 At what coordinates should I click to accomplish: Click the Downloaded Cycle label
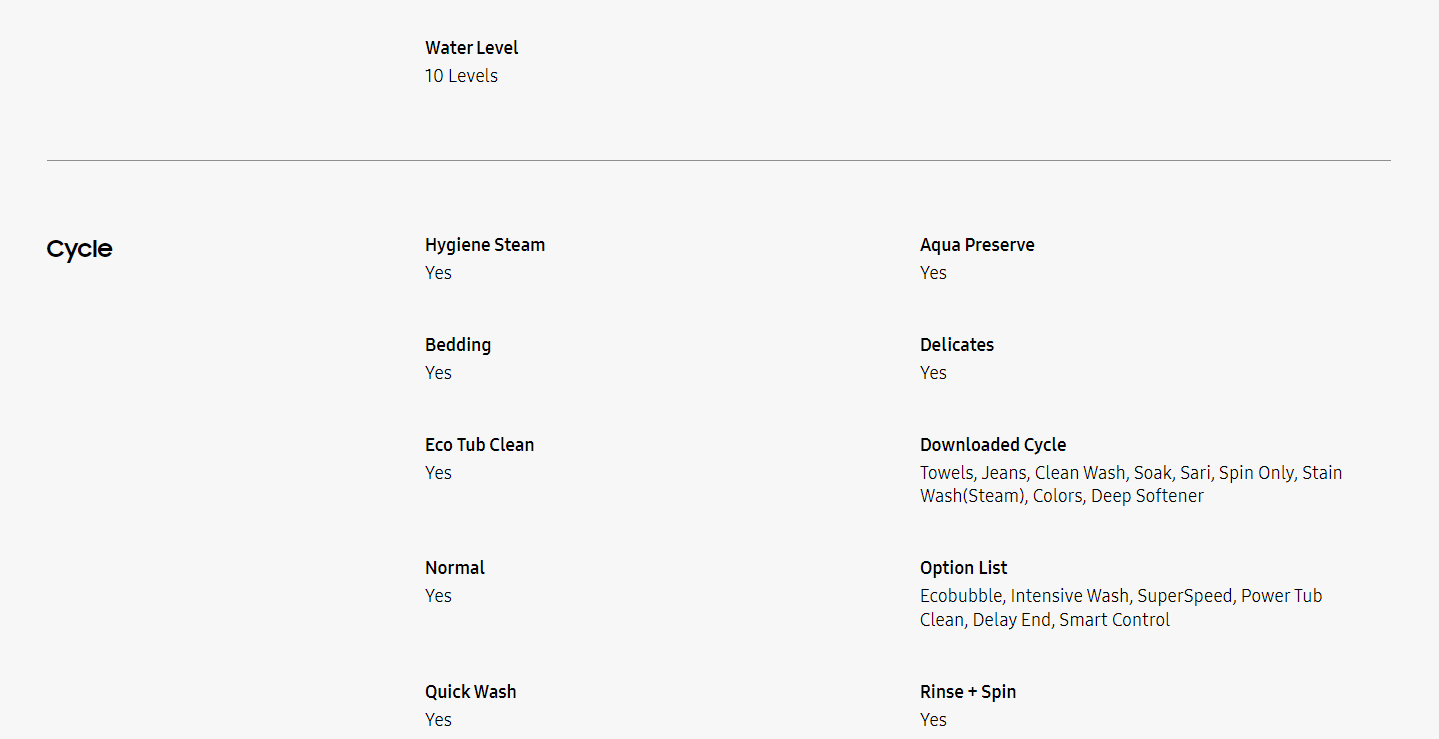[993, 445]
